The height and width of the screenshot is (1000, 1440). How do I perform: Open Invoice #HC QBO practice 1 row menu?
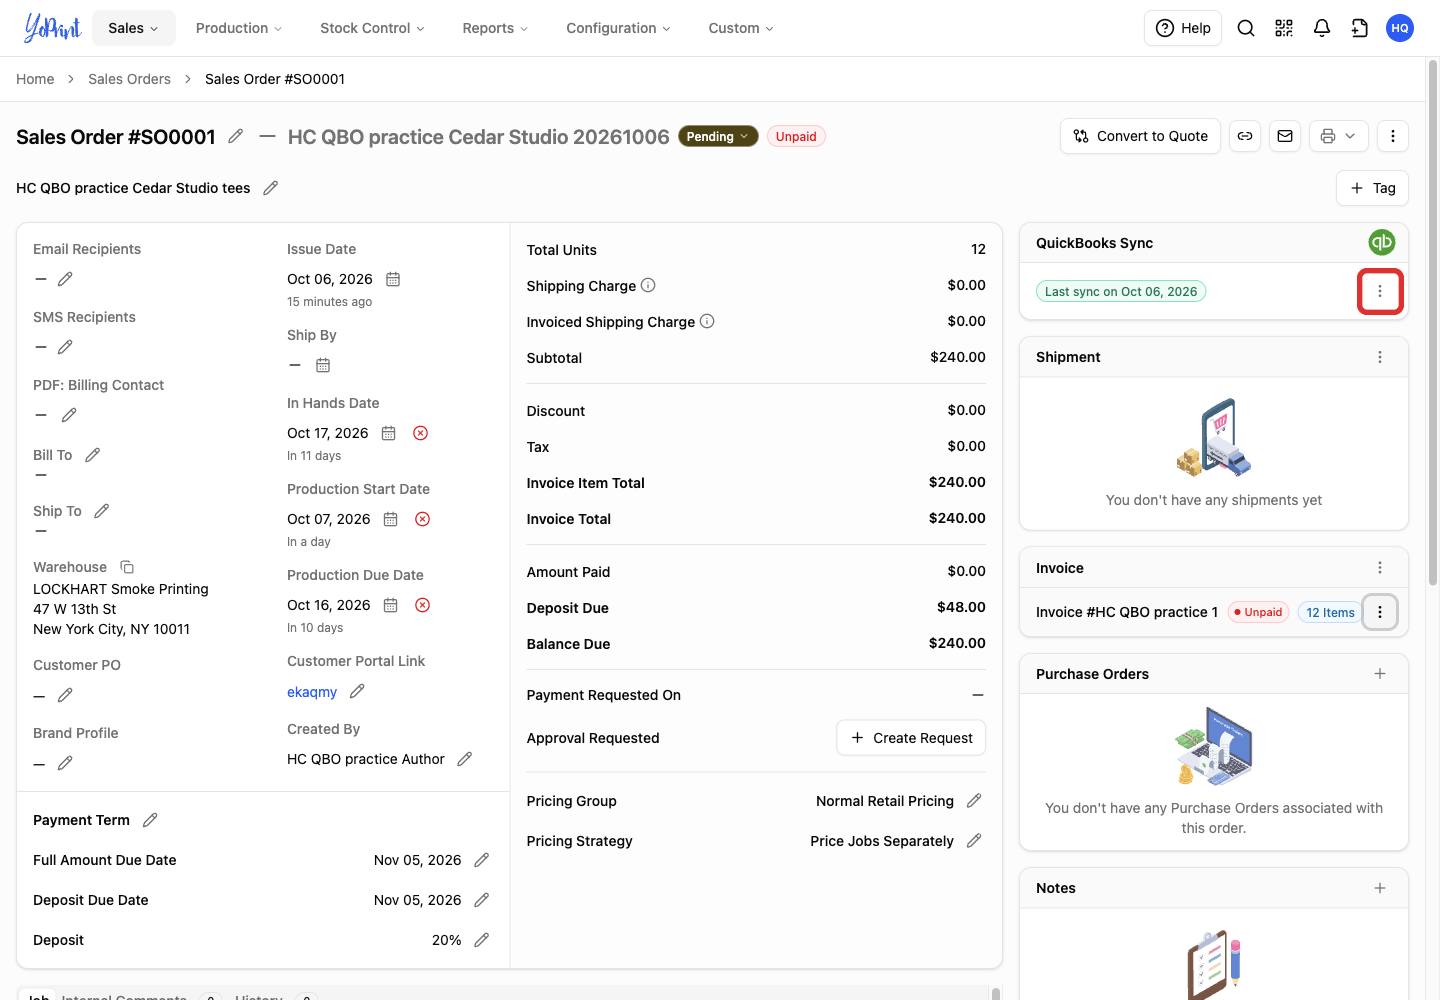tap(1380, 612)
